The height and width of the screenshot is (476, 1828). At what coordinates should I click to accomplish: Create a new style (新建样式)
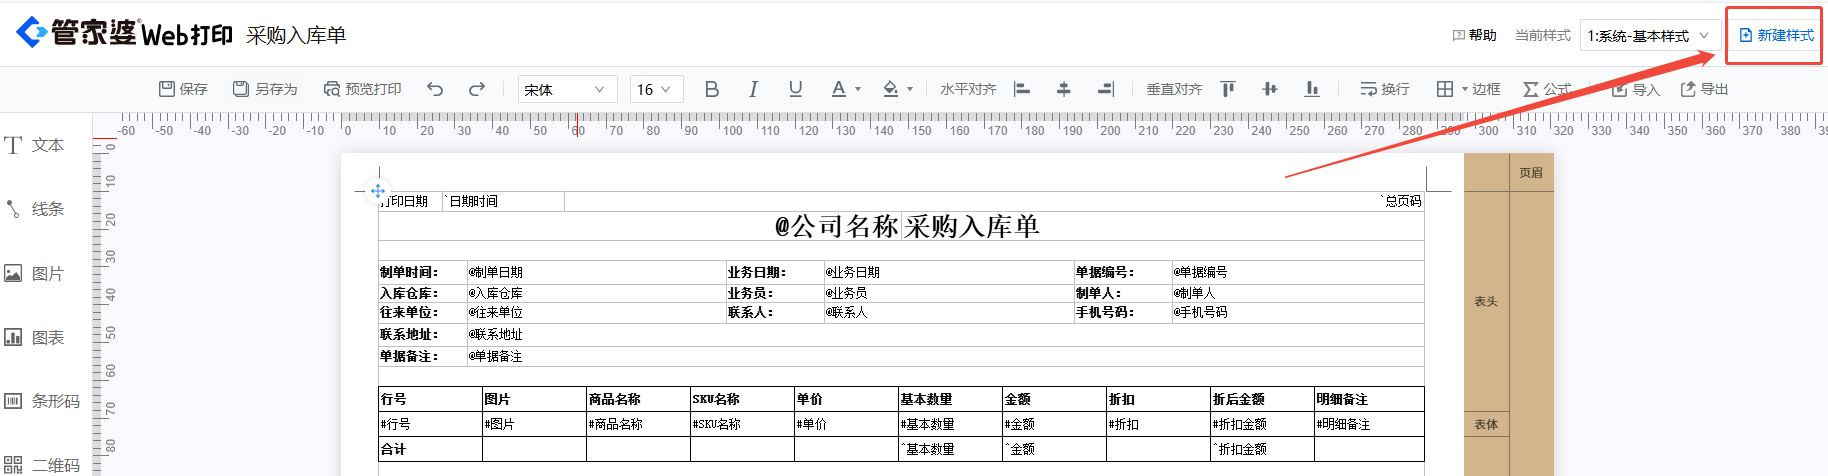[x=1776, y=35]
